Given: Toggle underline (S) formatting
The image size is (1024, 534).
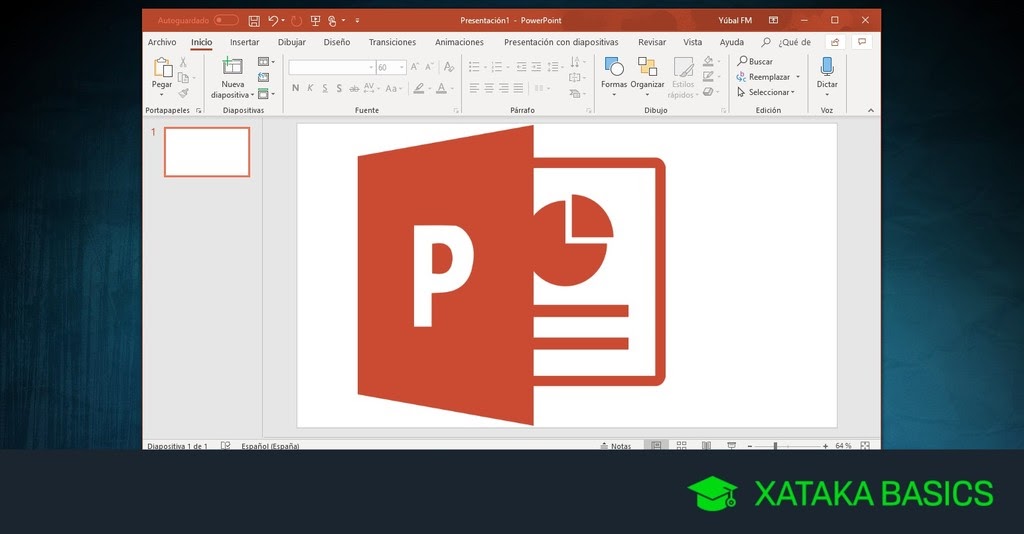Looking at the screenshot, I should pyautogui.click(x=325, y=88).
